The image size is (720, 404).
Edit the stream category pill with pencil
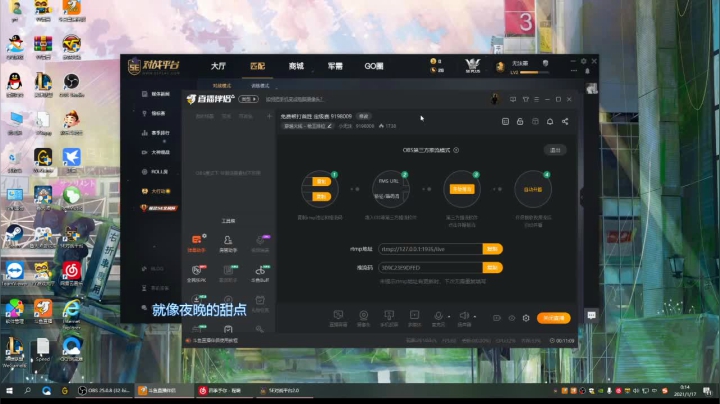(307, 126)
